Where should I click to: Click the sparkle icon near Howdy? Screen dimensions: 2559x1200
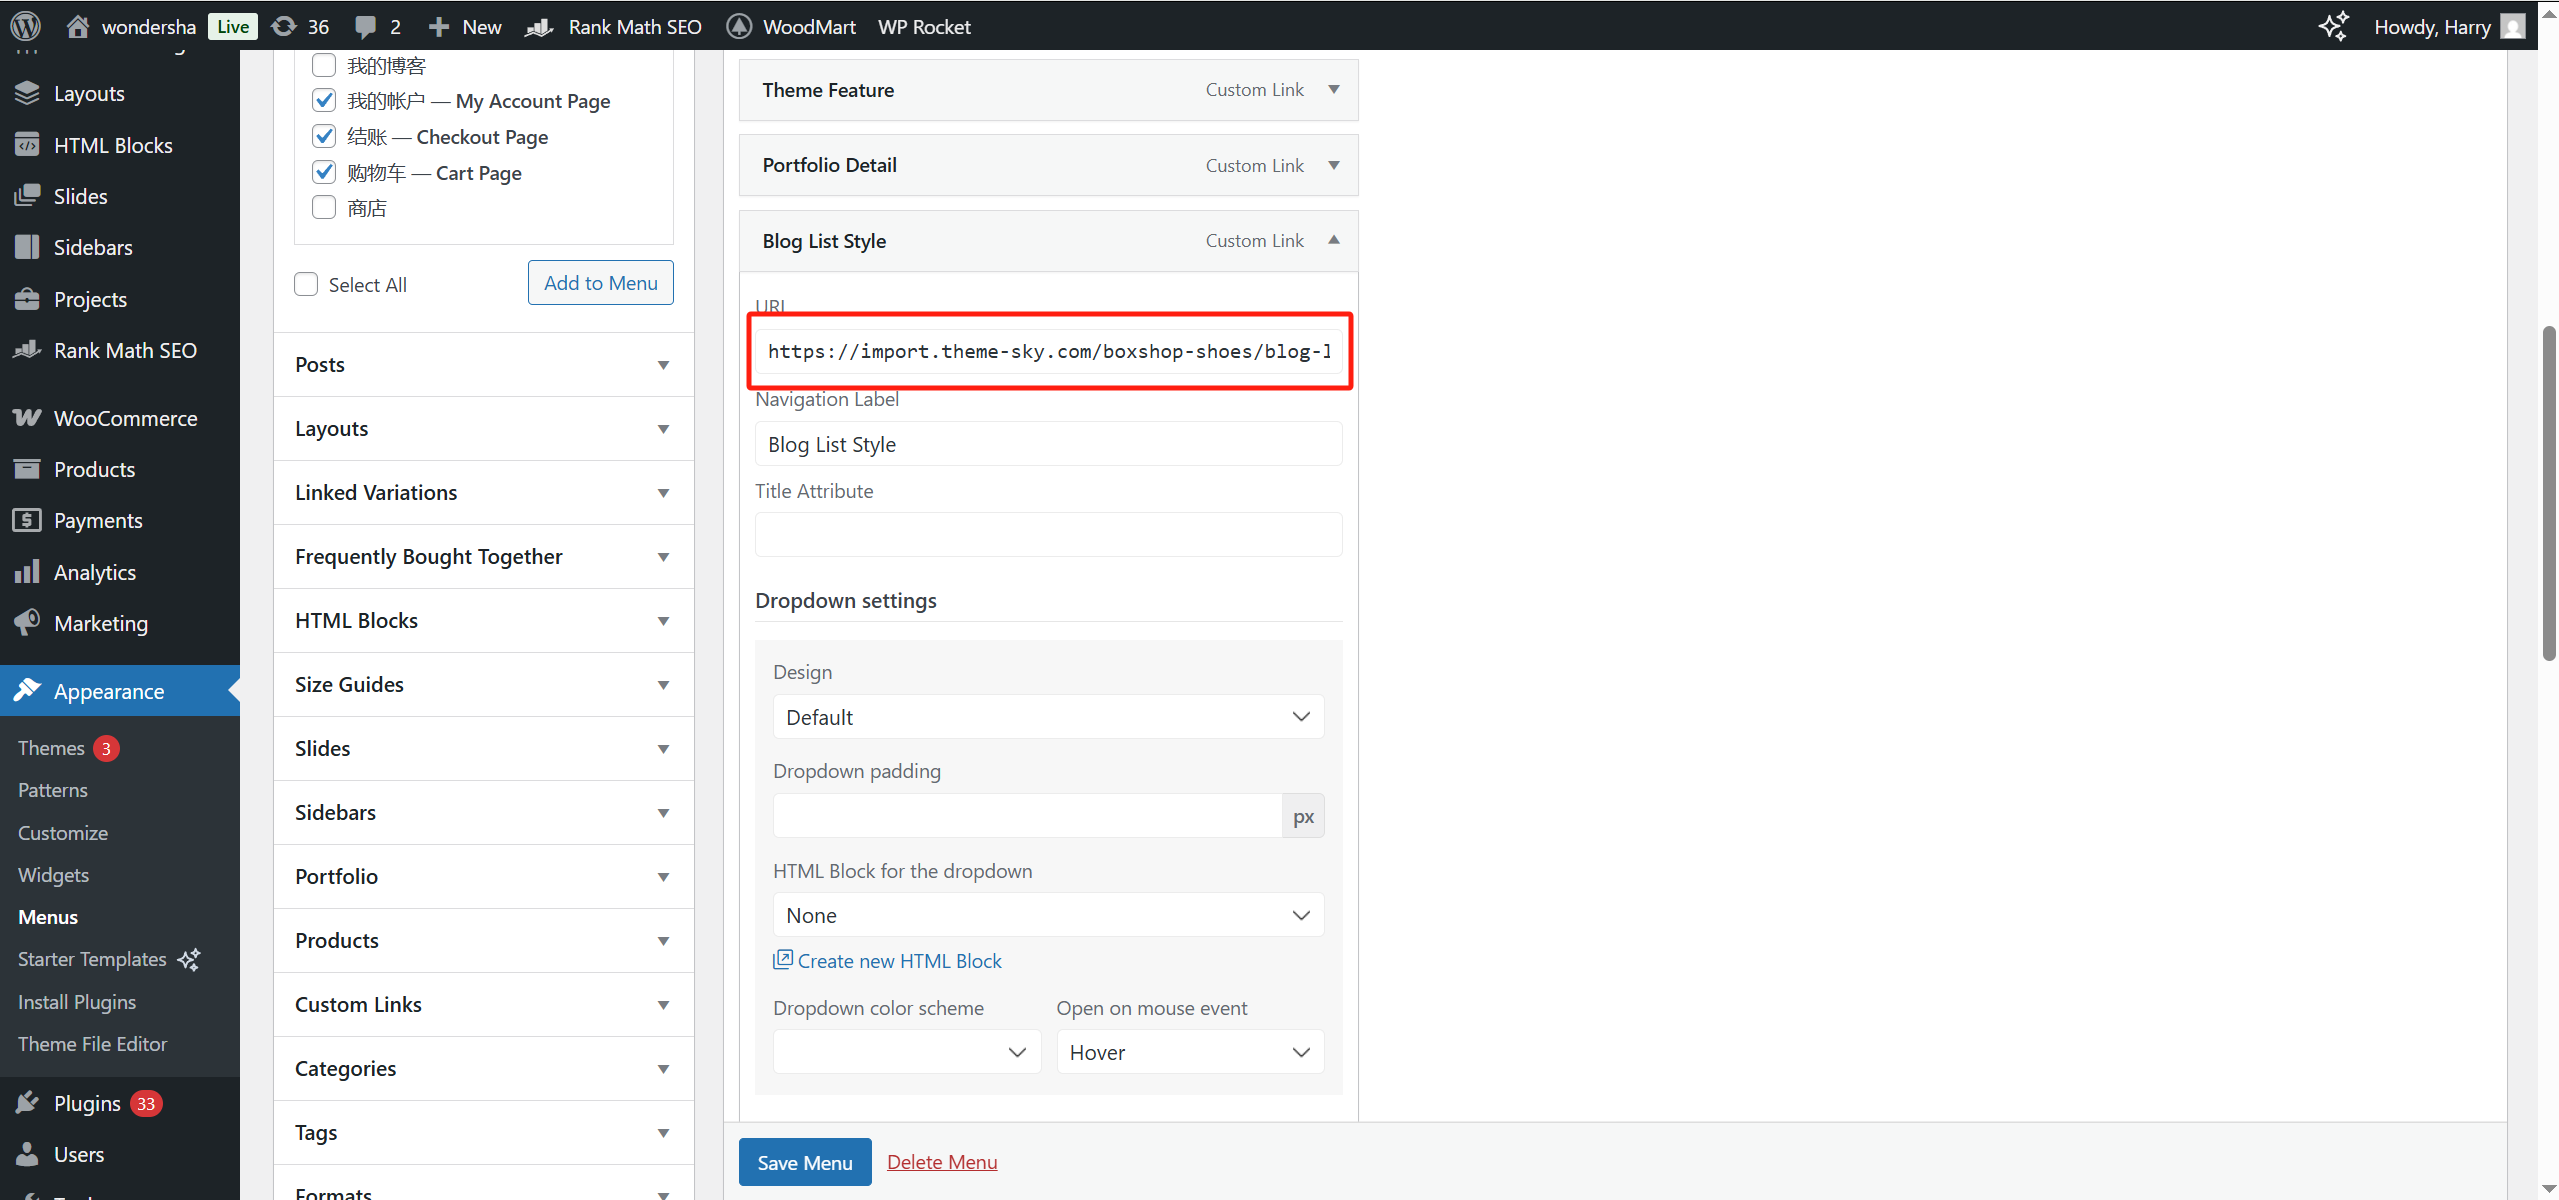pos(2332,26)
